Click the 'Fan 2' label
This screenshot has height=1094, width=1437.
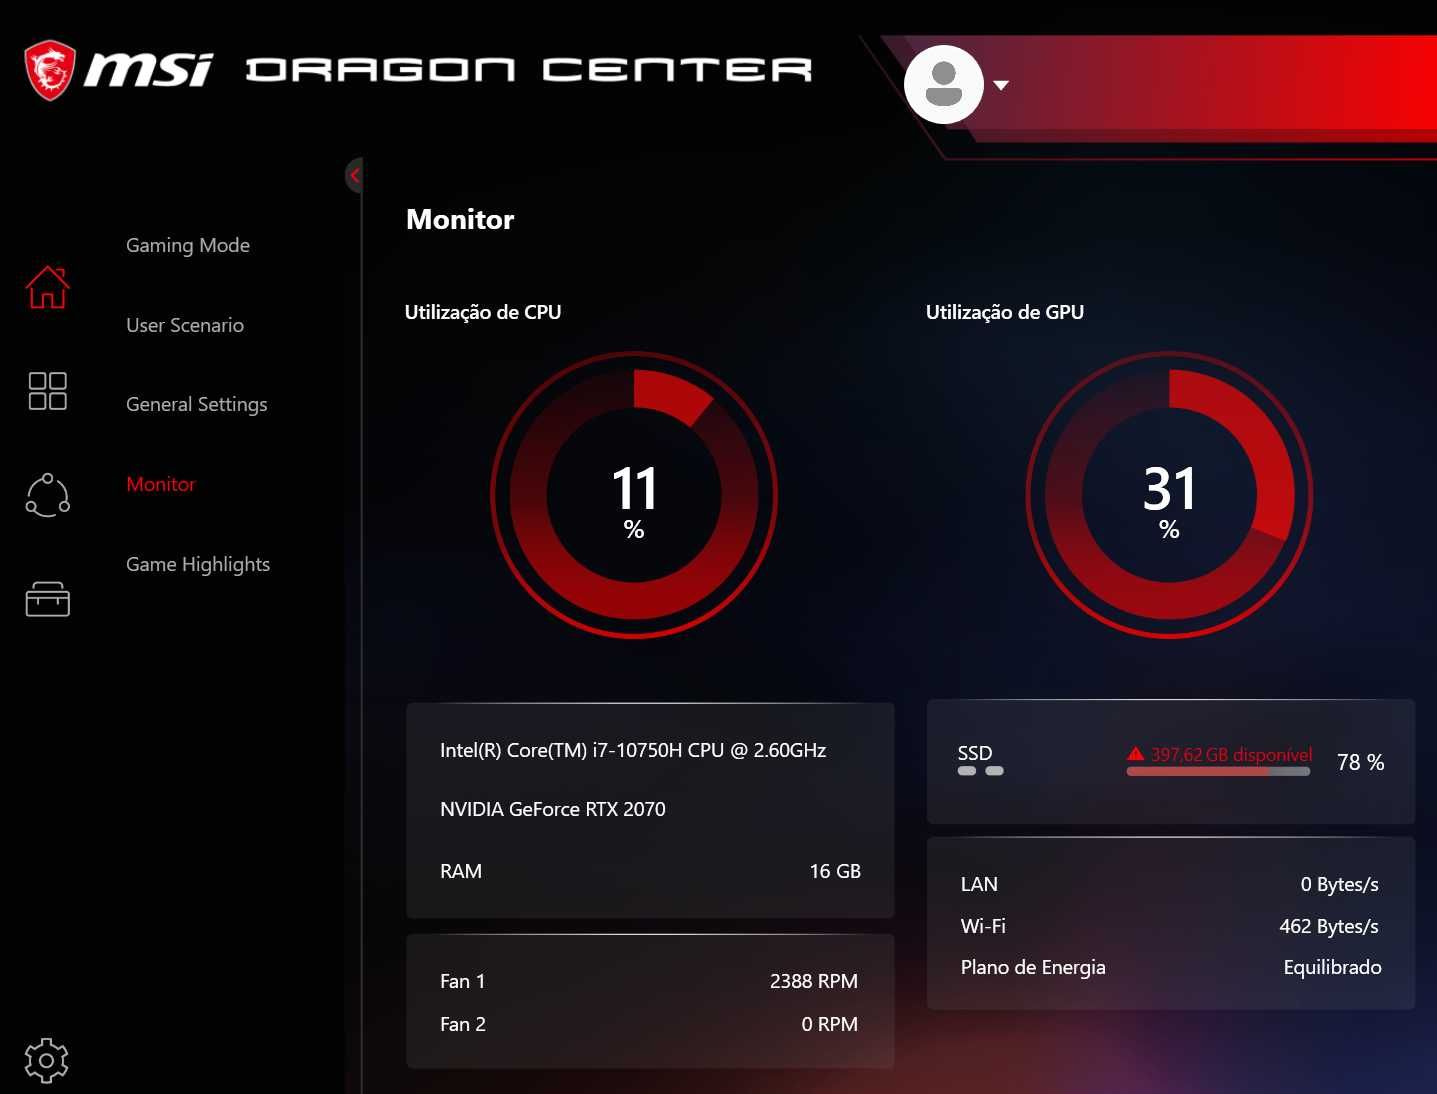click(463, 1024)
